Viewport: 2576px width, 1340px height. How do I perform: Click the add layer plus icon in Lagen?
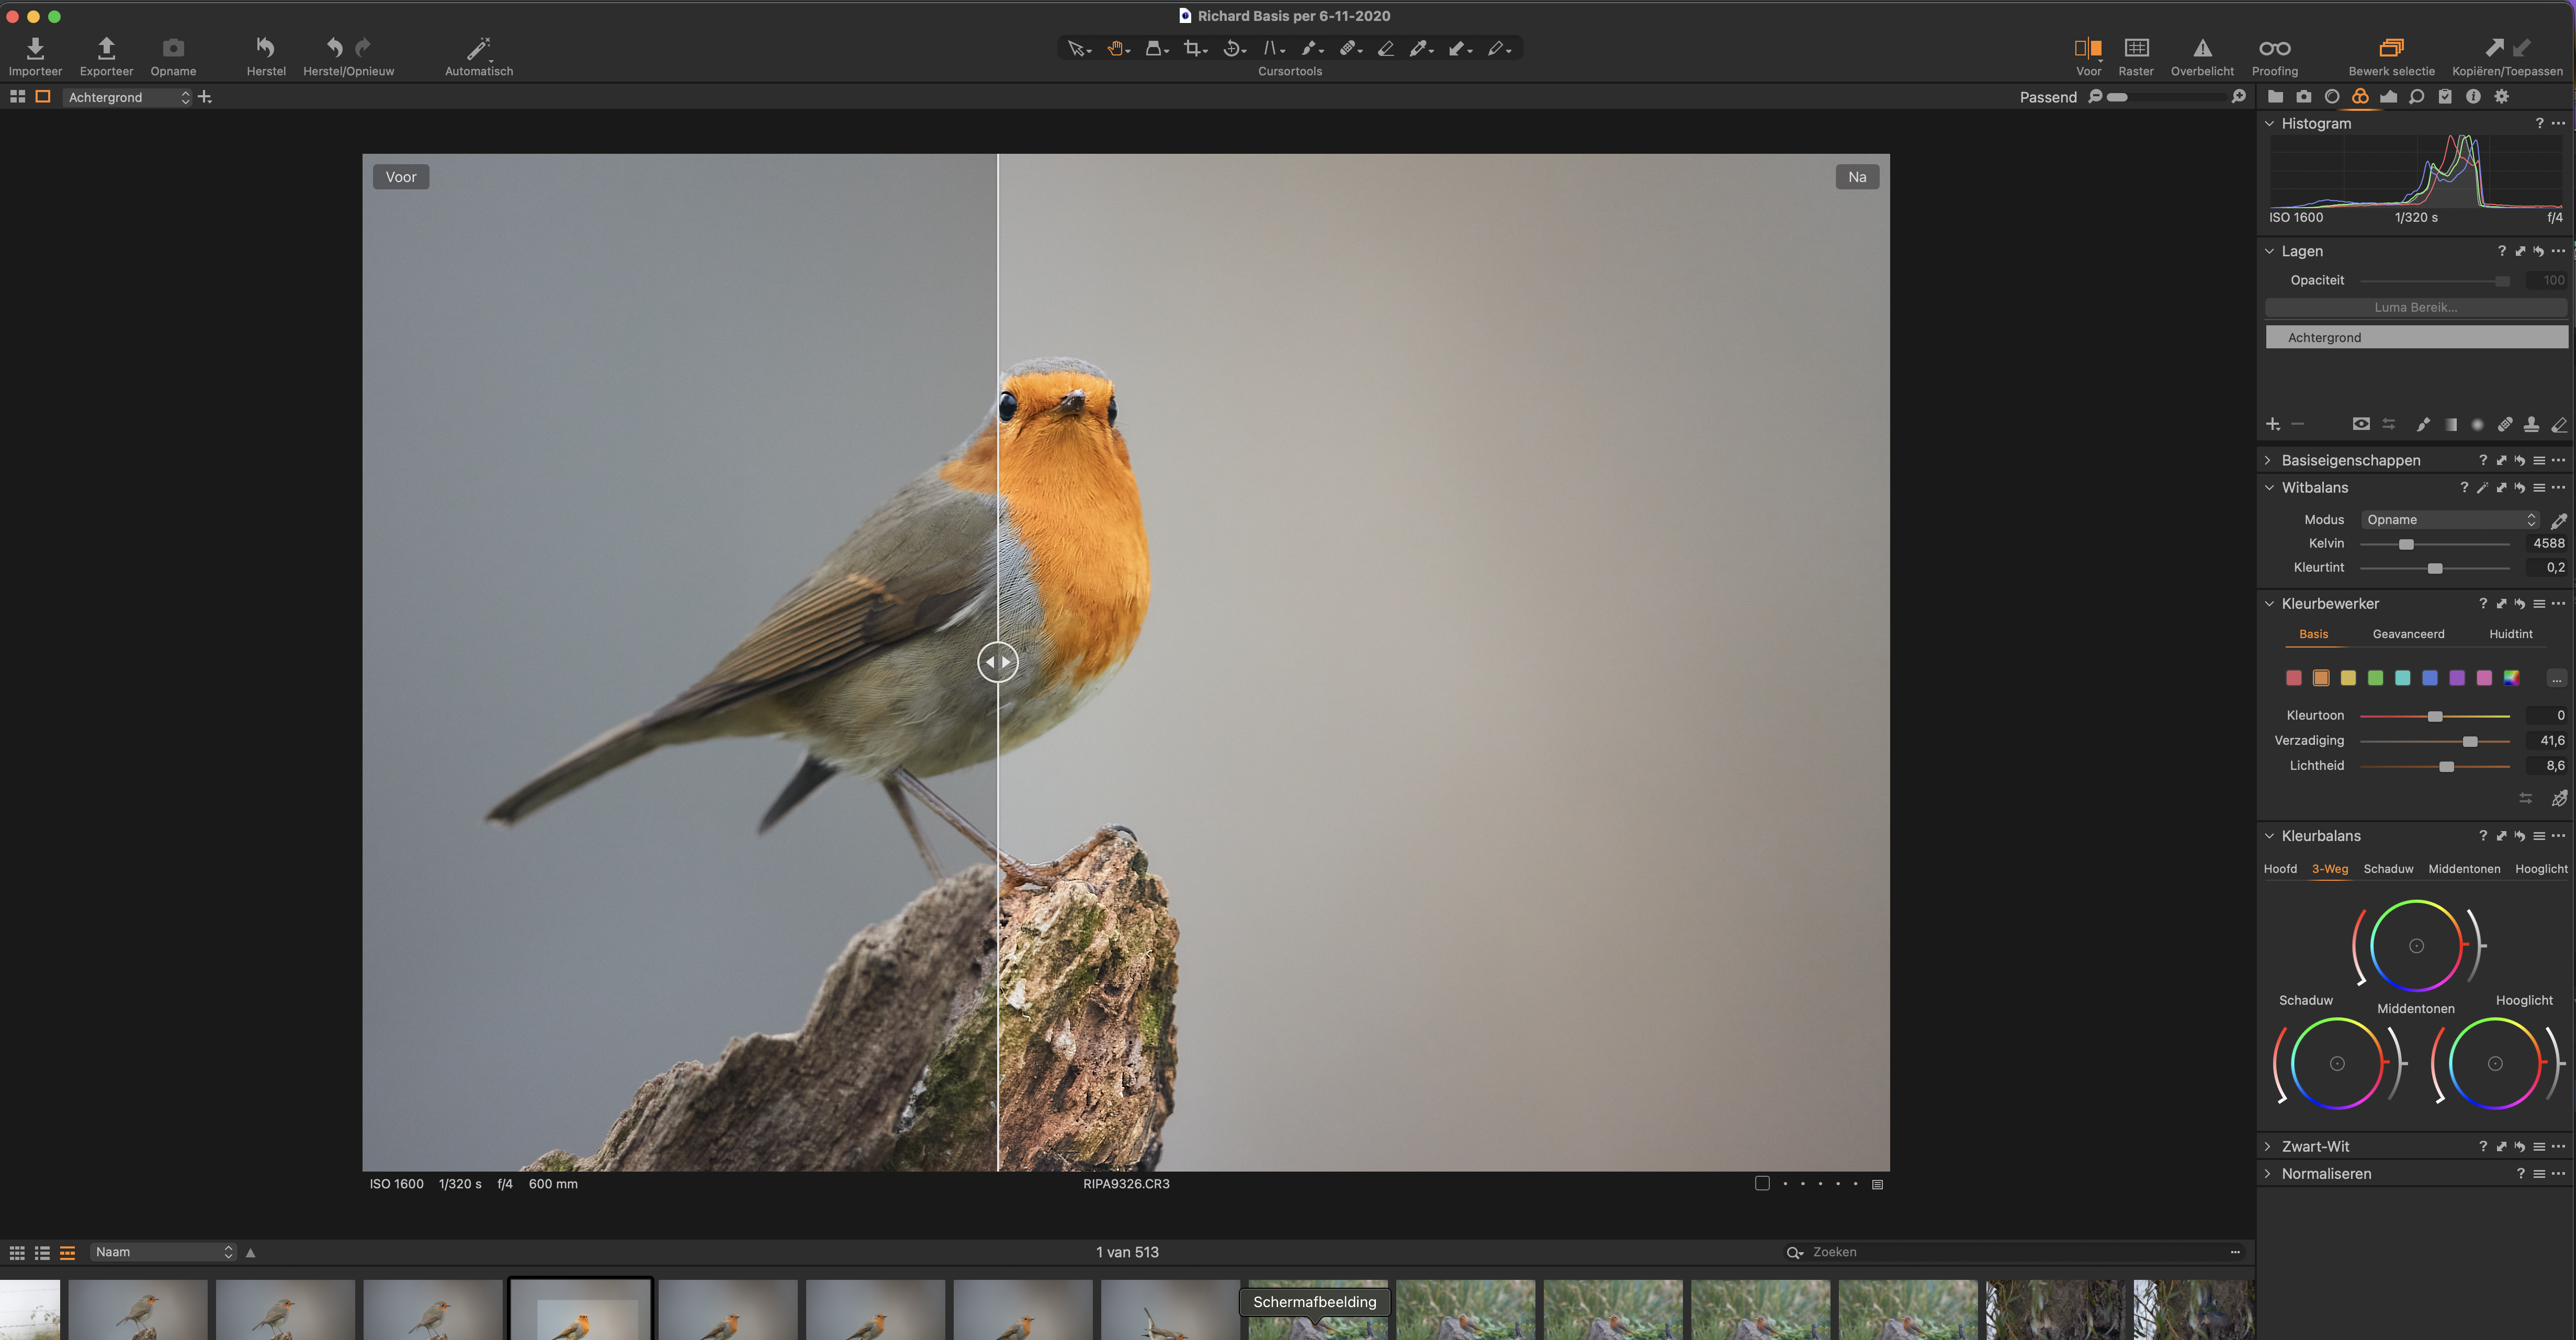[x=2272, y=424]
